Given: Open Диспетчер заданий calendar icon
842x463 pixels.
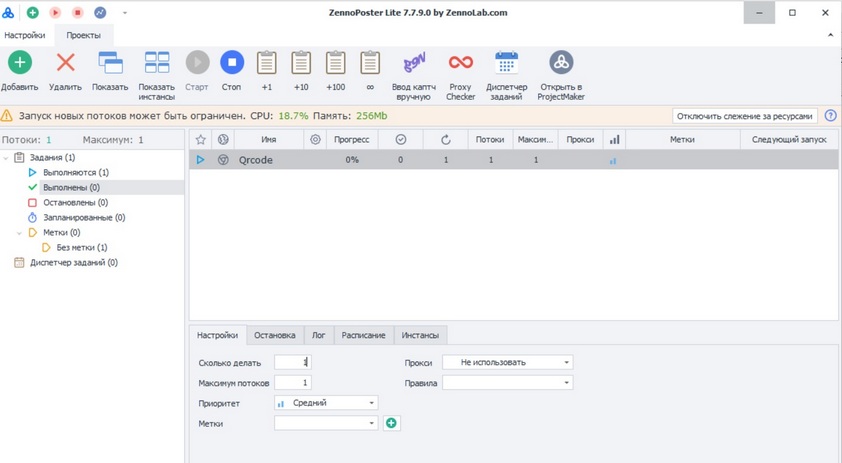Looking at the screenshot, I should point(506,62).
